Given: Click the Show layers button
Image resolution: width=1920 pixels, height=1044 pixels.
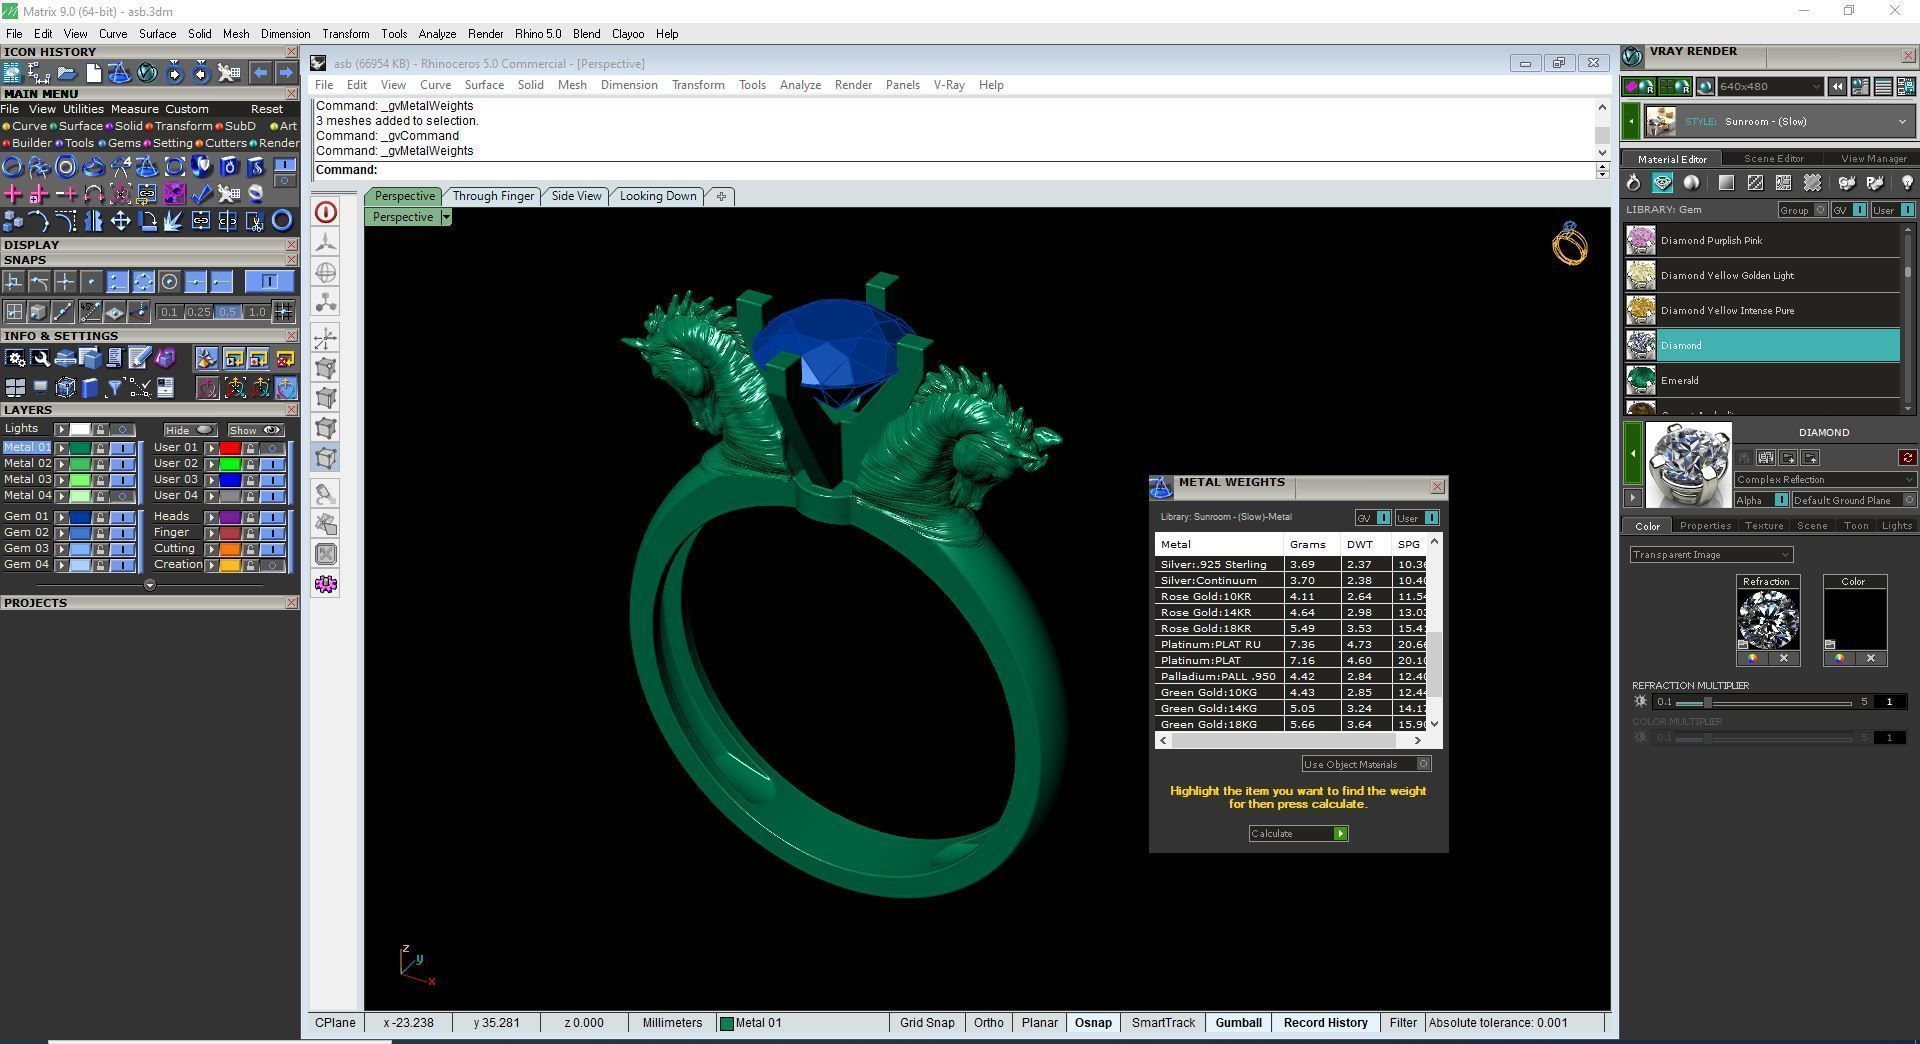Looking at the screenshot, I should [256, 430].
